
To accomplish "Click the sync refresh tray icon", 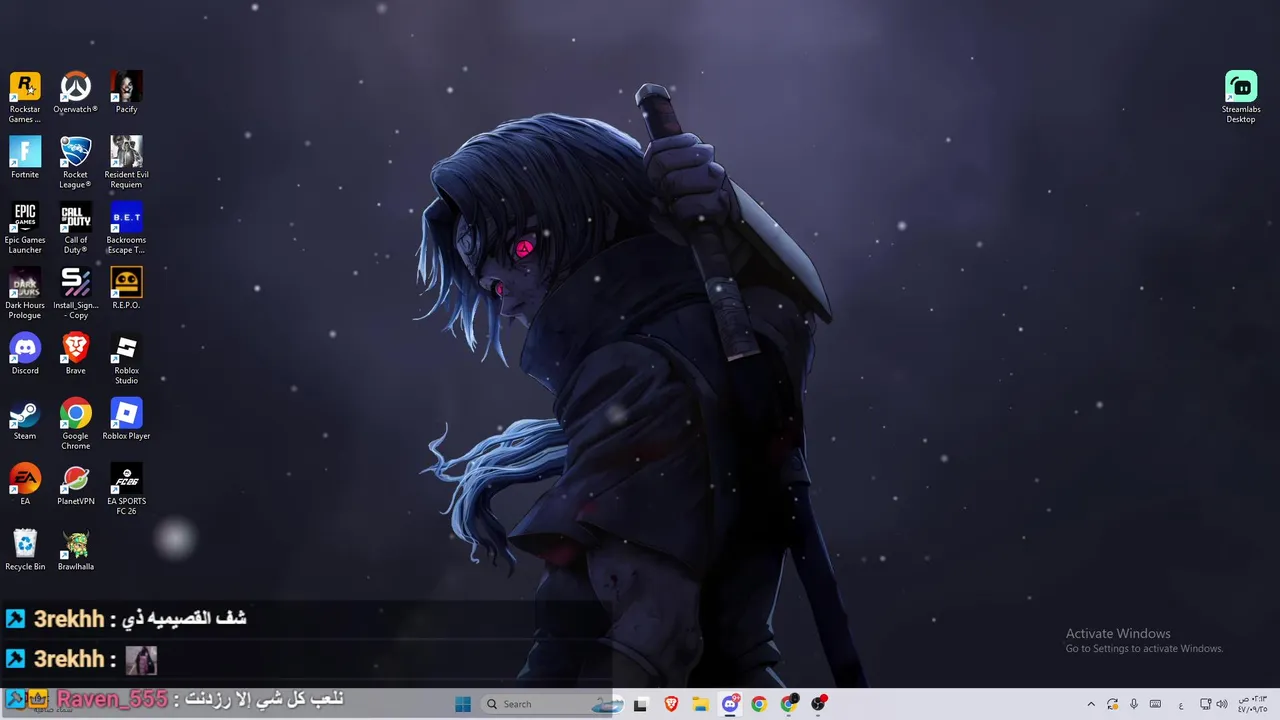I will (x=1113, y=704).
